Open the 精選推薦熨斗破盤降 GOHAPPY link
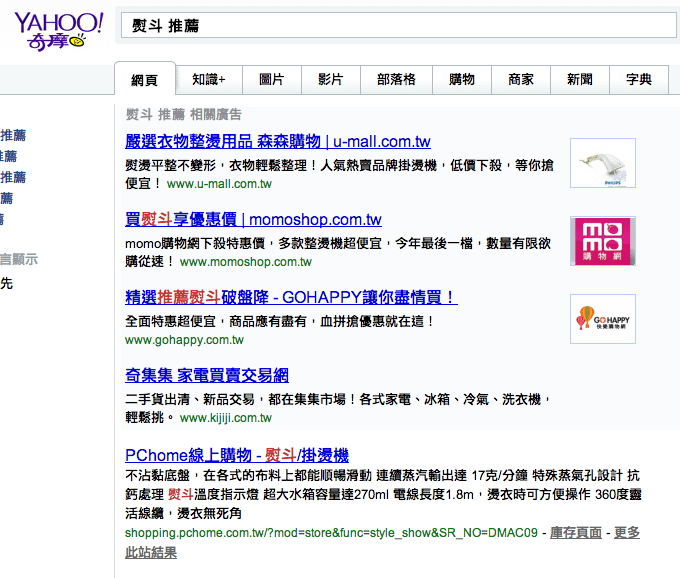Image resolution: width=680 pixels, height=578 pixels. point(291,297)
